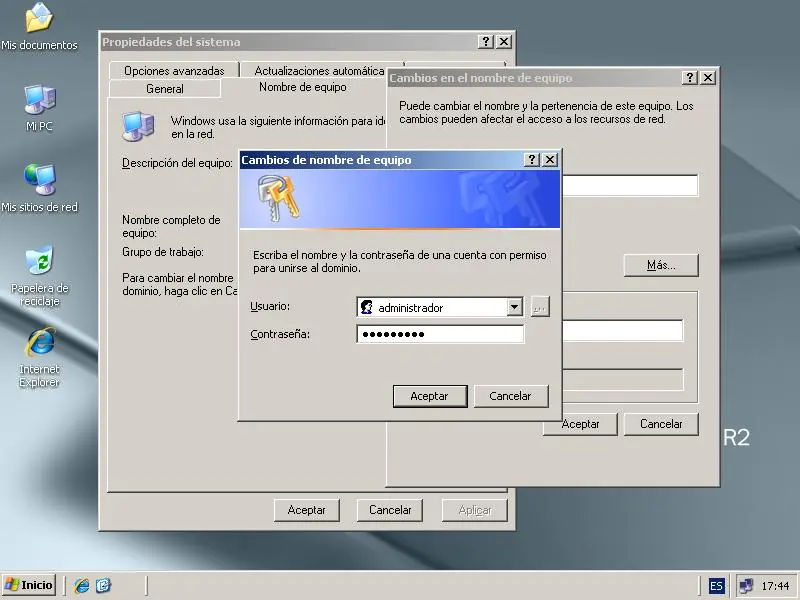Launch Internet Explorer from quick launch bar
The width and height of the screenshot is (800, 600).
tap(82, 585)
